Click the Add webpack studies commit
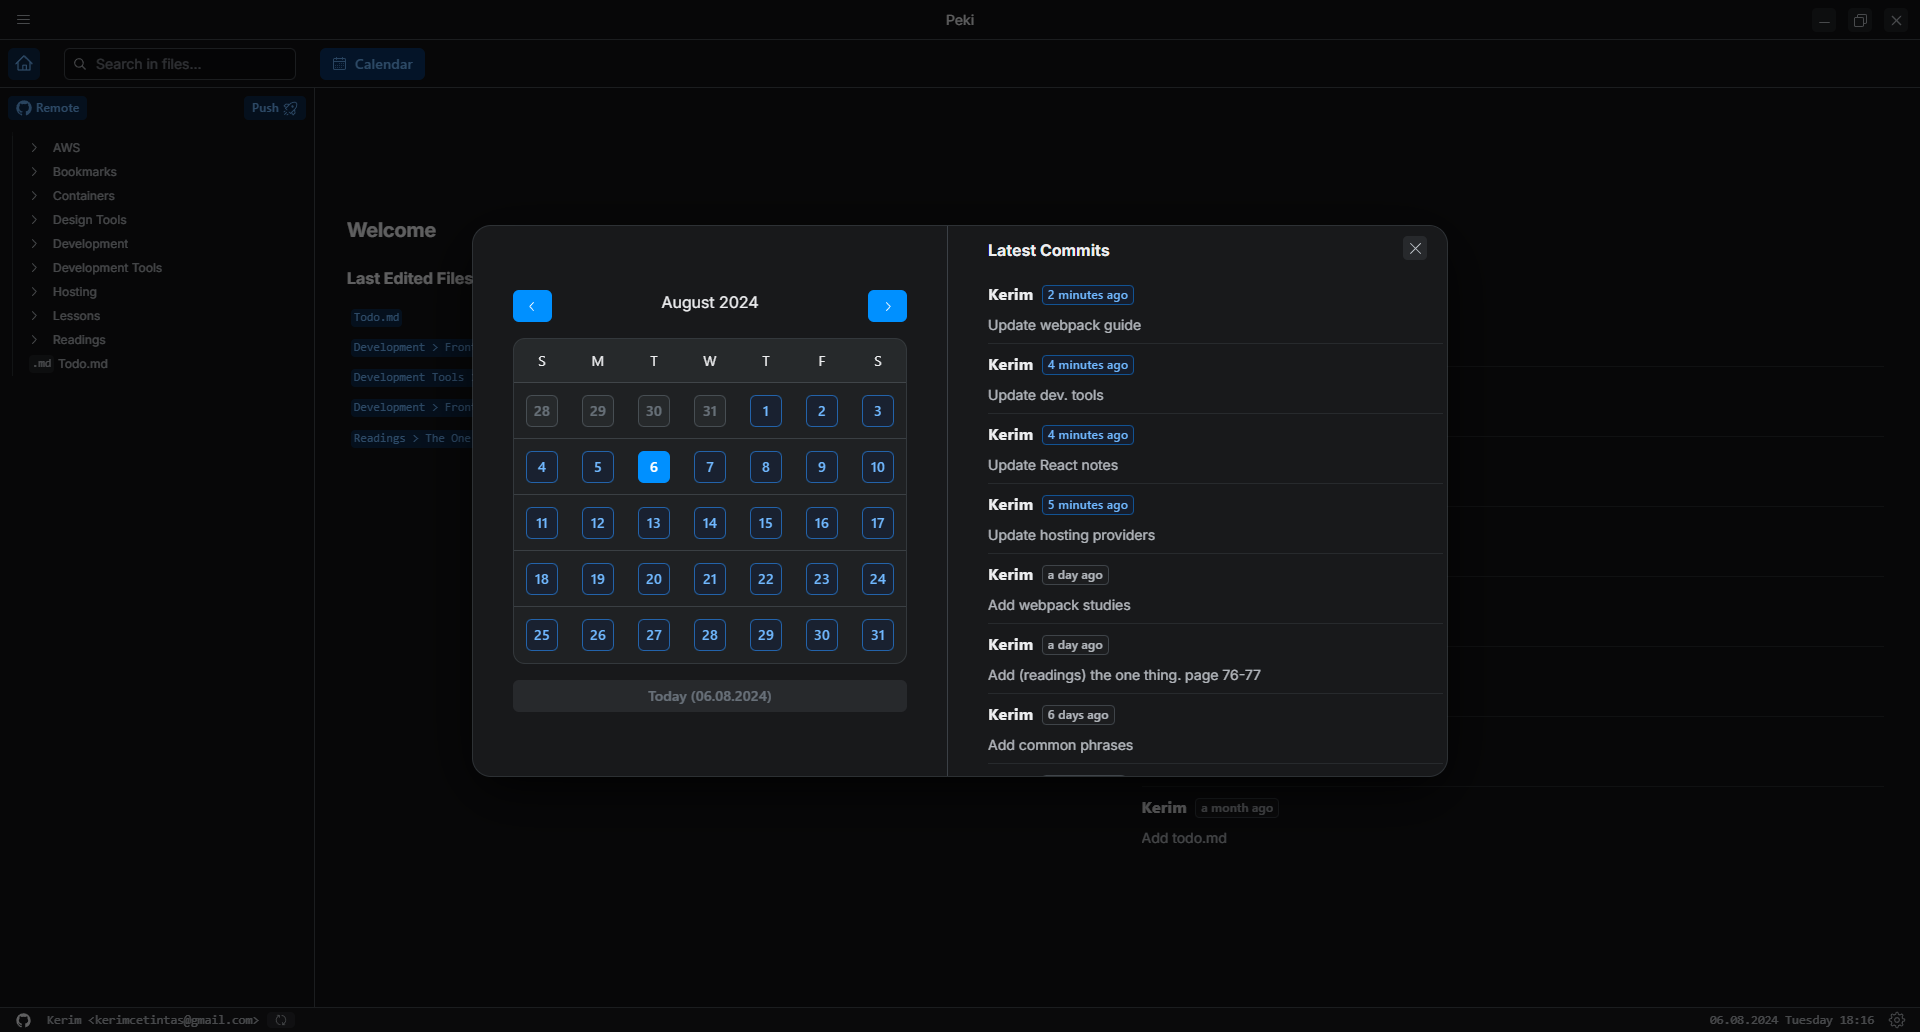This screenshot has height=1032, width=1920. [1059, 605]
